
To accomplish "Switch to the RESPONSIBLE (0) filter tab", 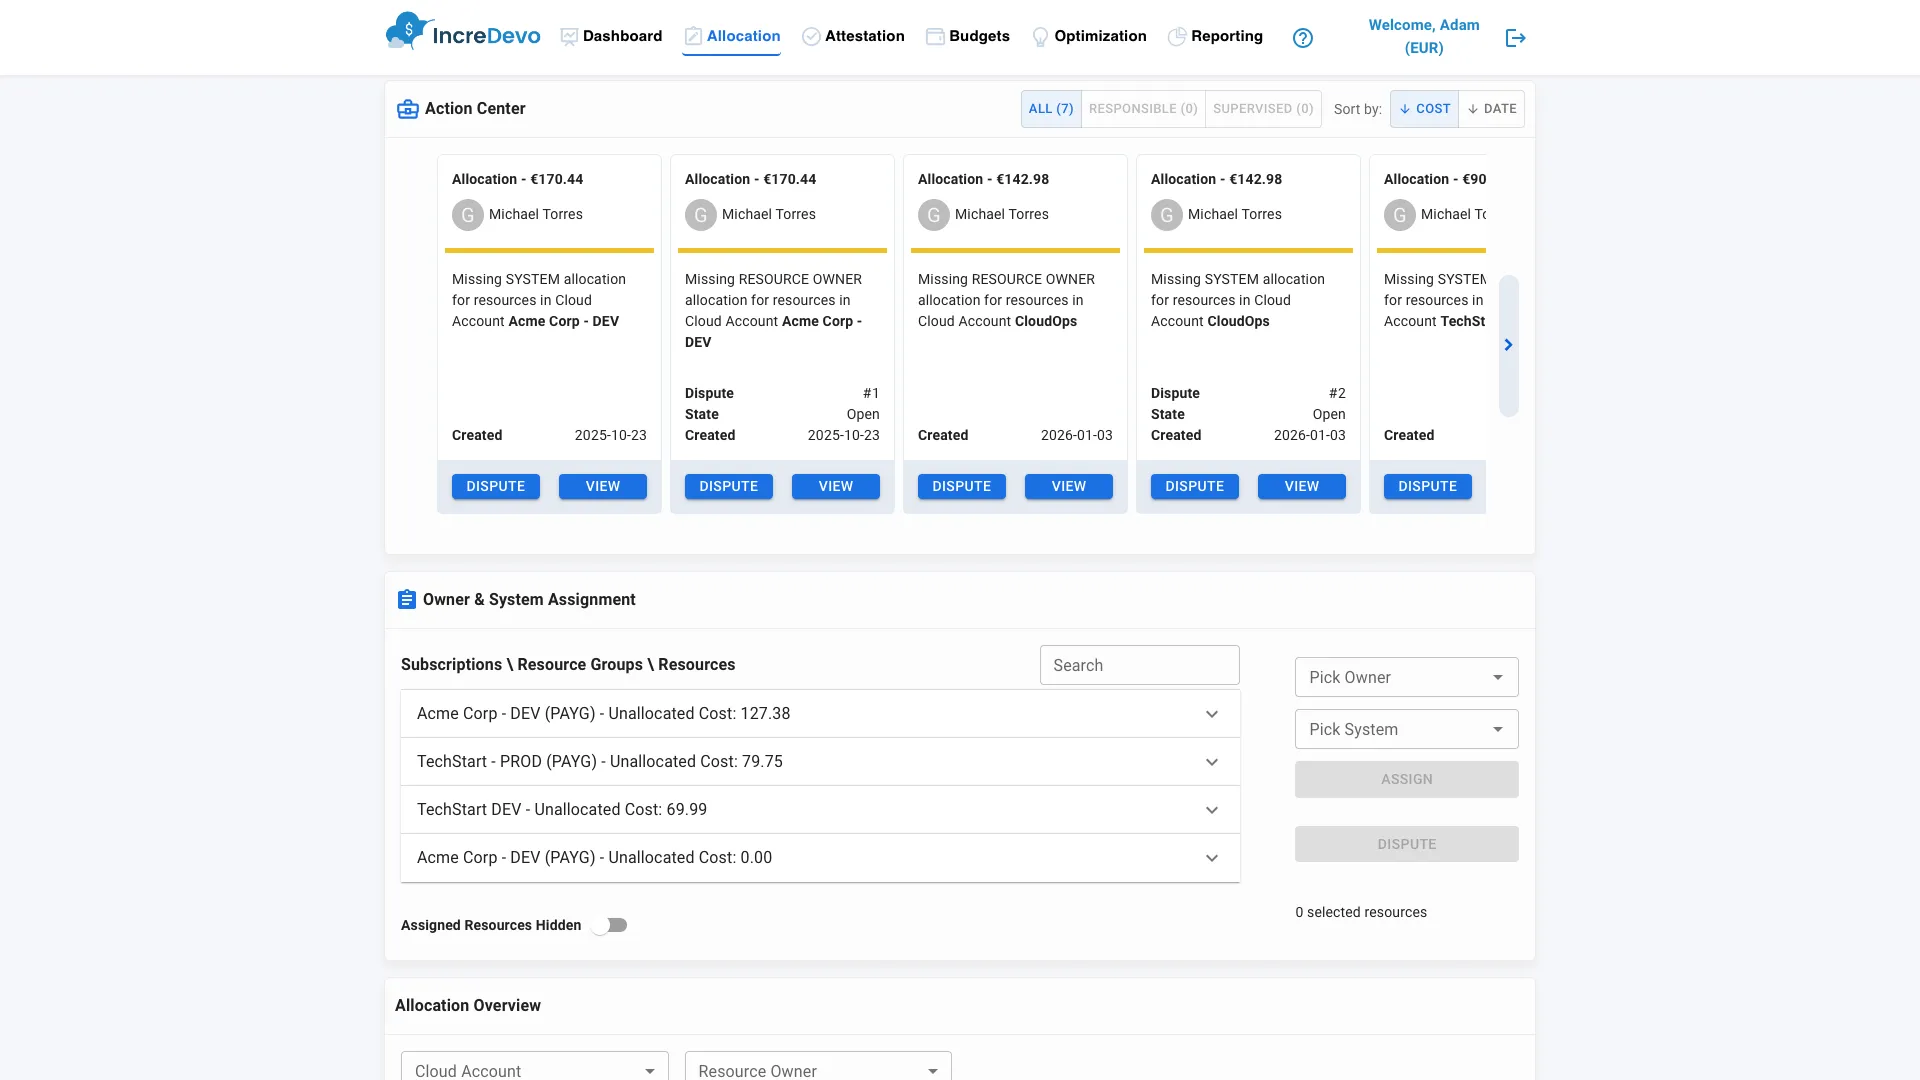I will click(1143, 108).
